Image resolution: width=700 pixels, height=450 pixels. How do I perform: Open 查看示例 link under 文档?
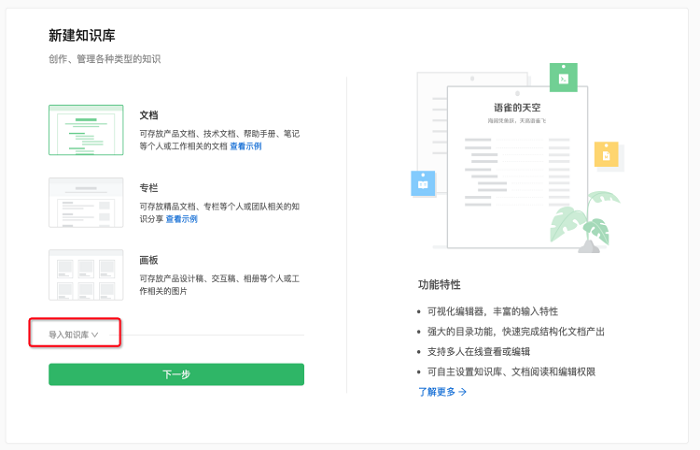[246, 146]
